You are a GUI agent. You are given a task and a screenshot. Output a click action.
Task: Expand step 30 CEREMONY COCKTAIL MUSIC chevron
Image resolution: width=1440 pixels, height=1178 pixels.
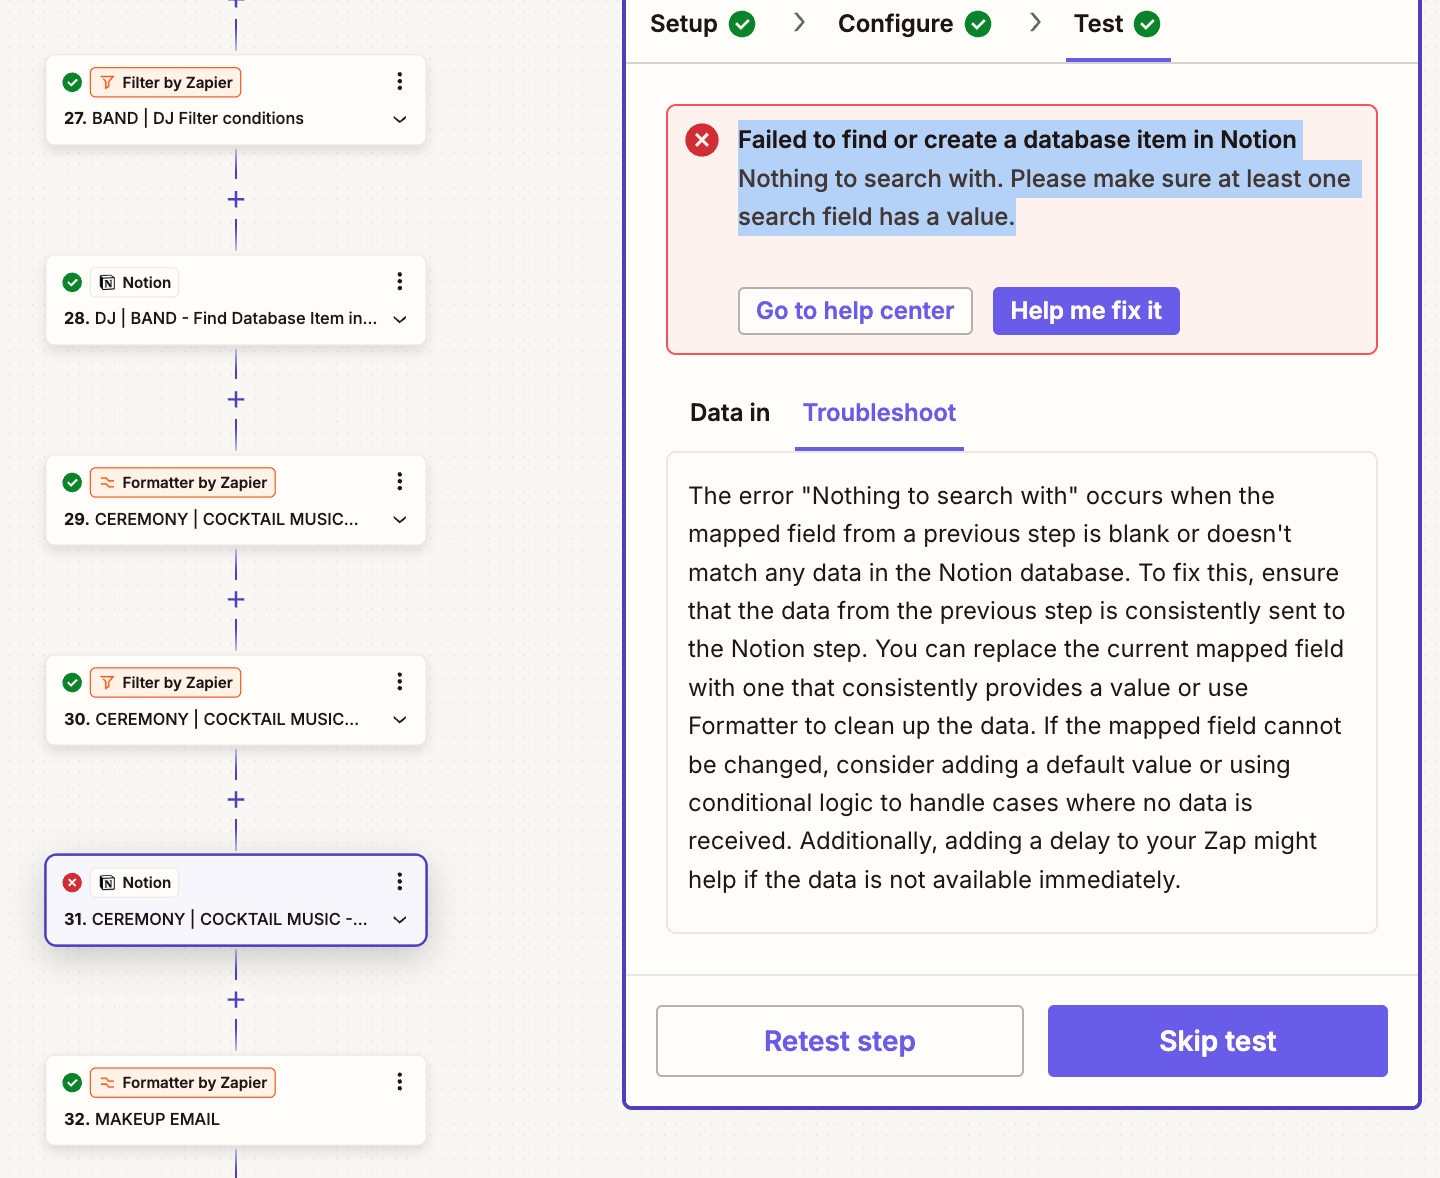click(400, 719)
